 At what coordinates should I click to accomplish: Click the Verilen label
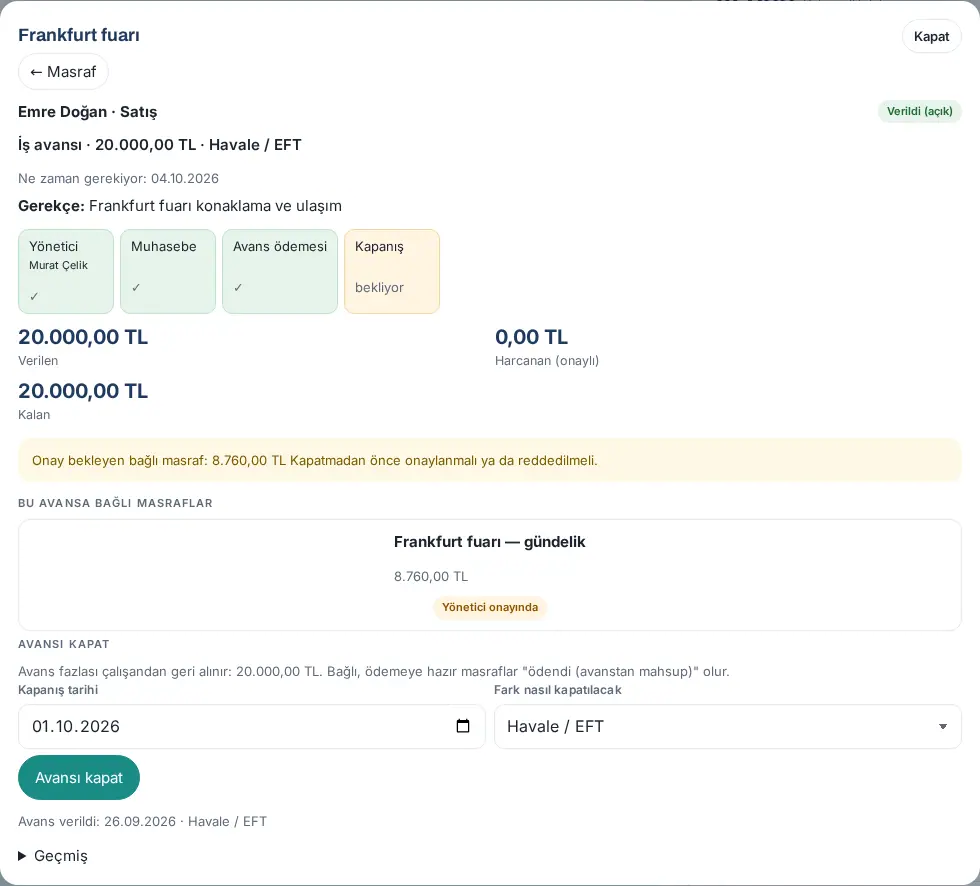tap(38, 361)
